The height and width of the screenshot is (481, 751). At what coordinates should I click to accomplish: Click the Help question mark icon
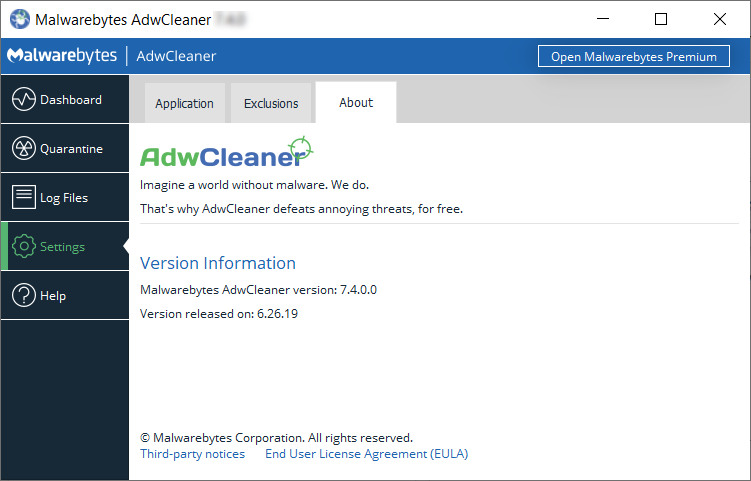[23, 295]
